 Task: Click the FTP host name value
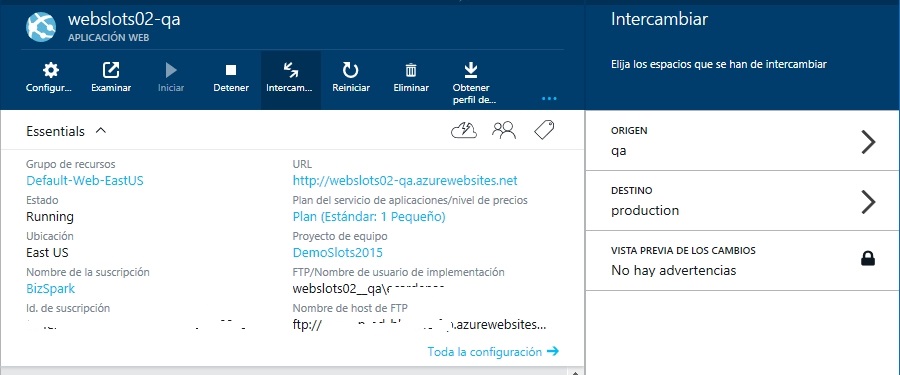point(420,325)
